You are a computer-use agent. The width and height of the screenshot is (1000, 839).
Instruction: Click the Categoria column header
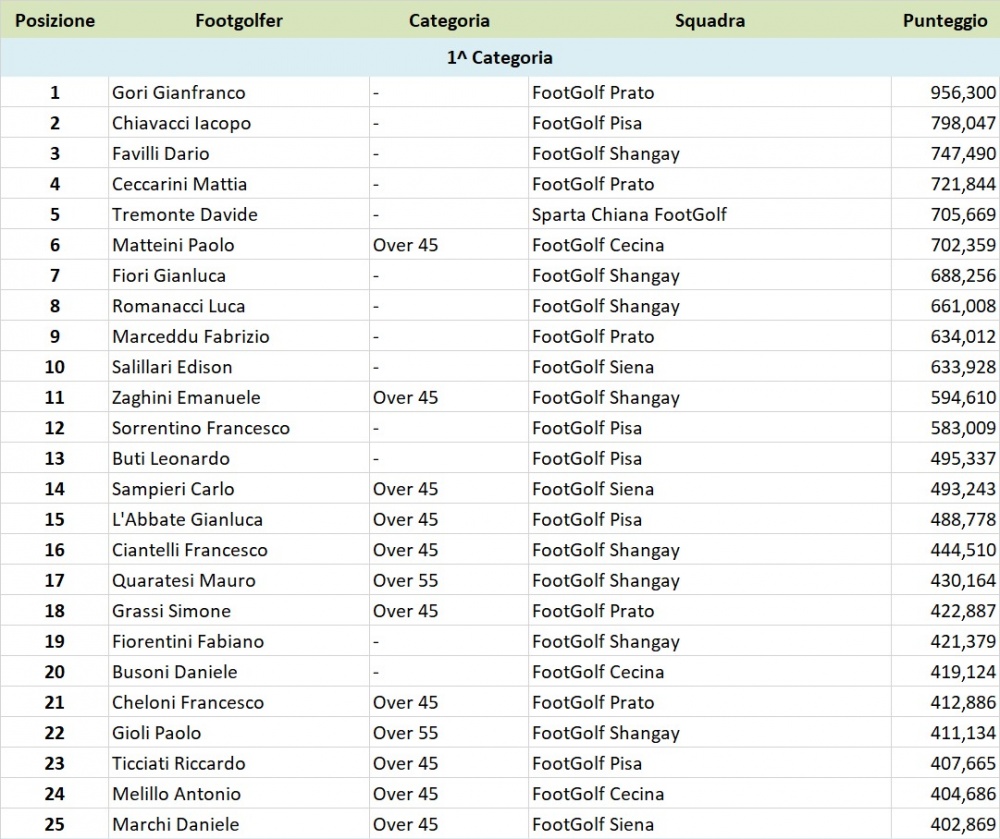pos(449,20)
